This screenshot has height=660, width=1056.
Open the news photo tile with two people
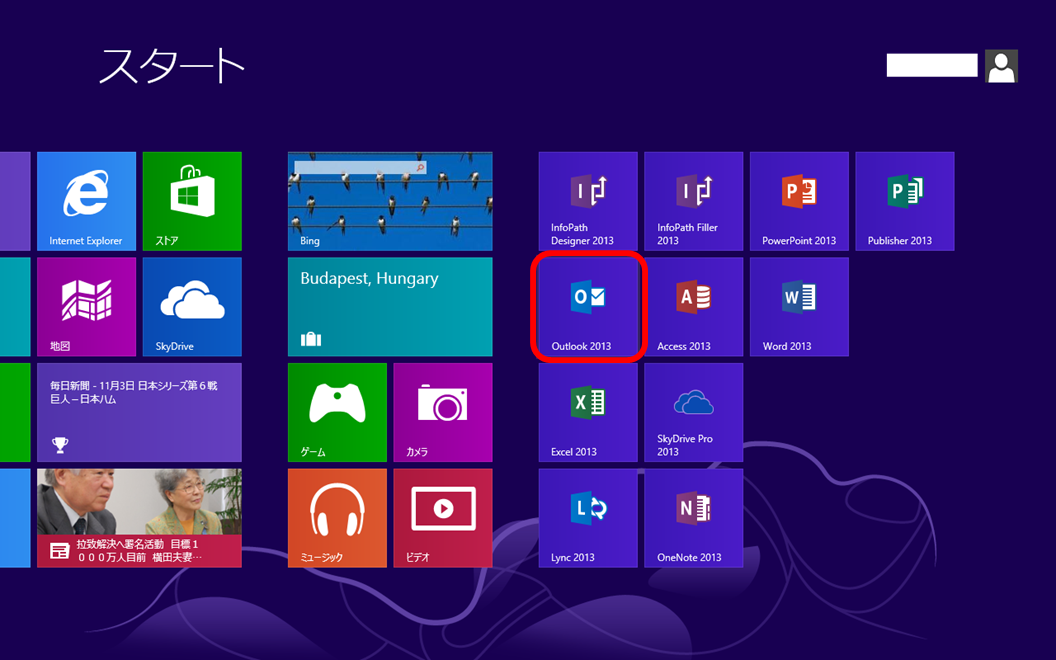pos(139,518)
